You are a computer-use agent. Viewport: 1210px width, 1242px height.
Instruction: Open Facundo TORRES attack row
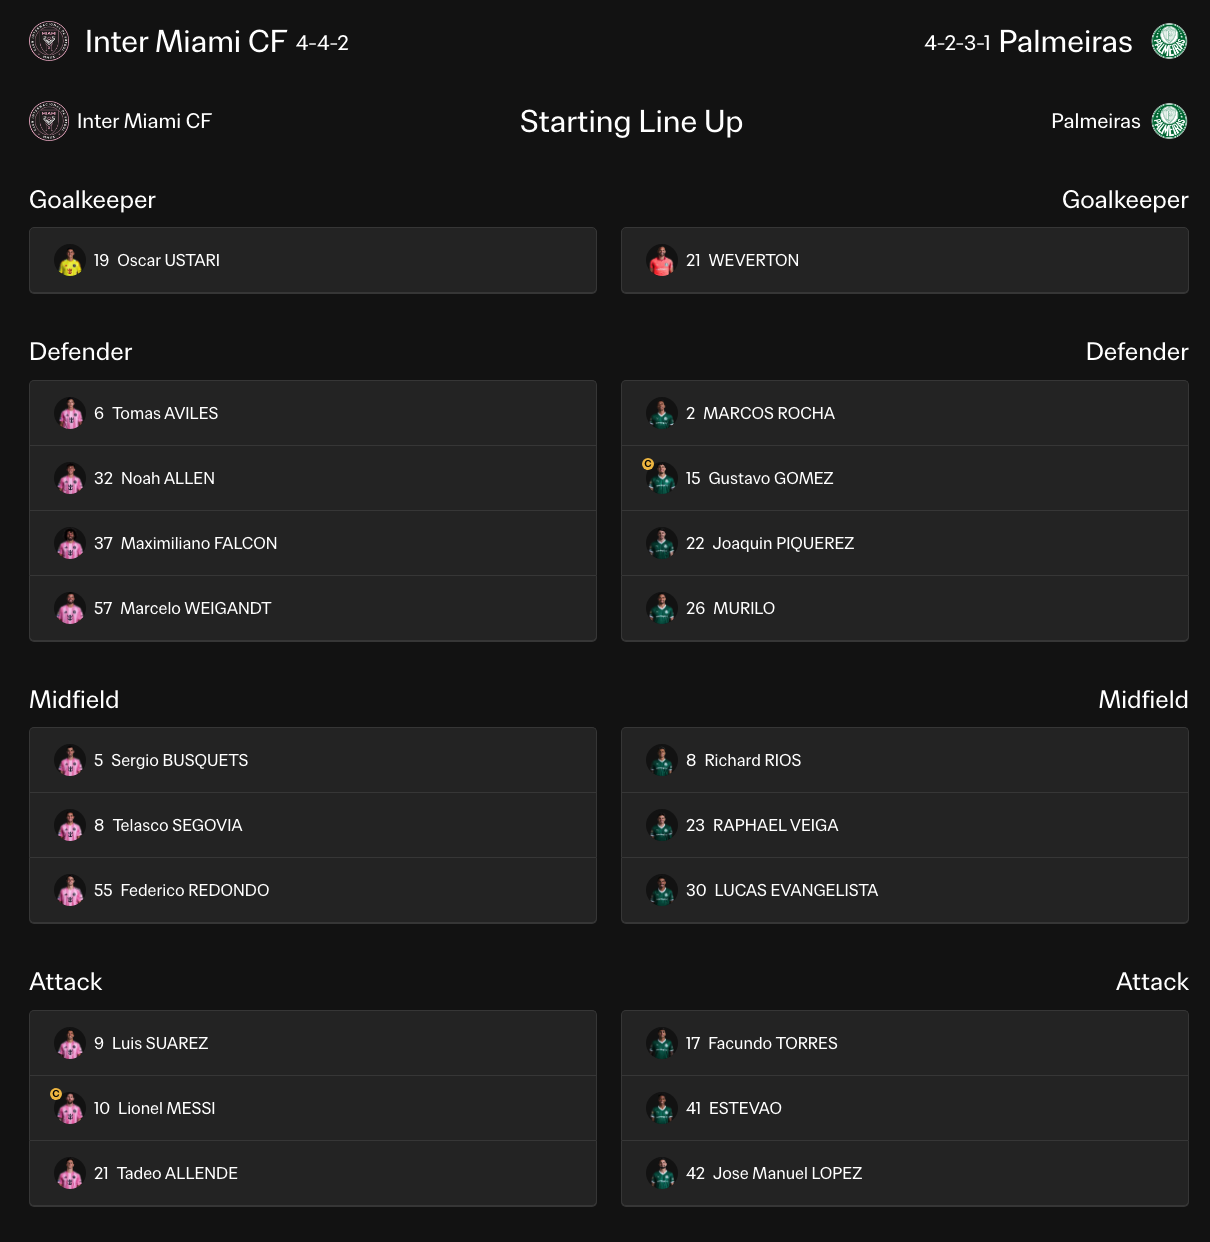point(905,1043)
